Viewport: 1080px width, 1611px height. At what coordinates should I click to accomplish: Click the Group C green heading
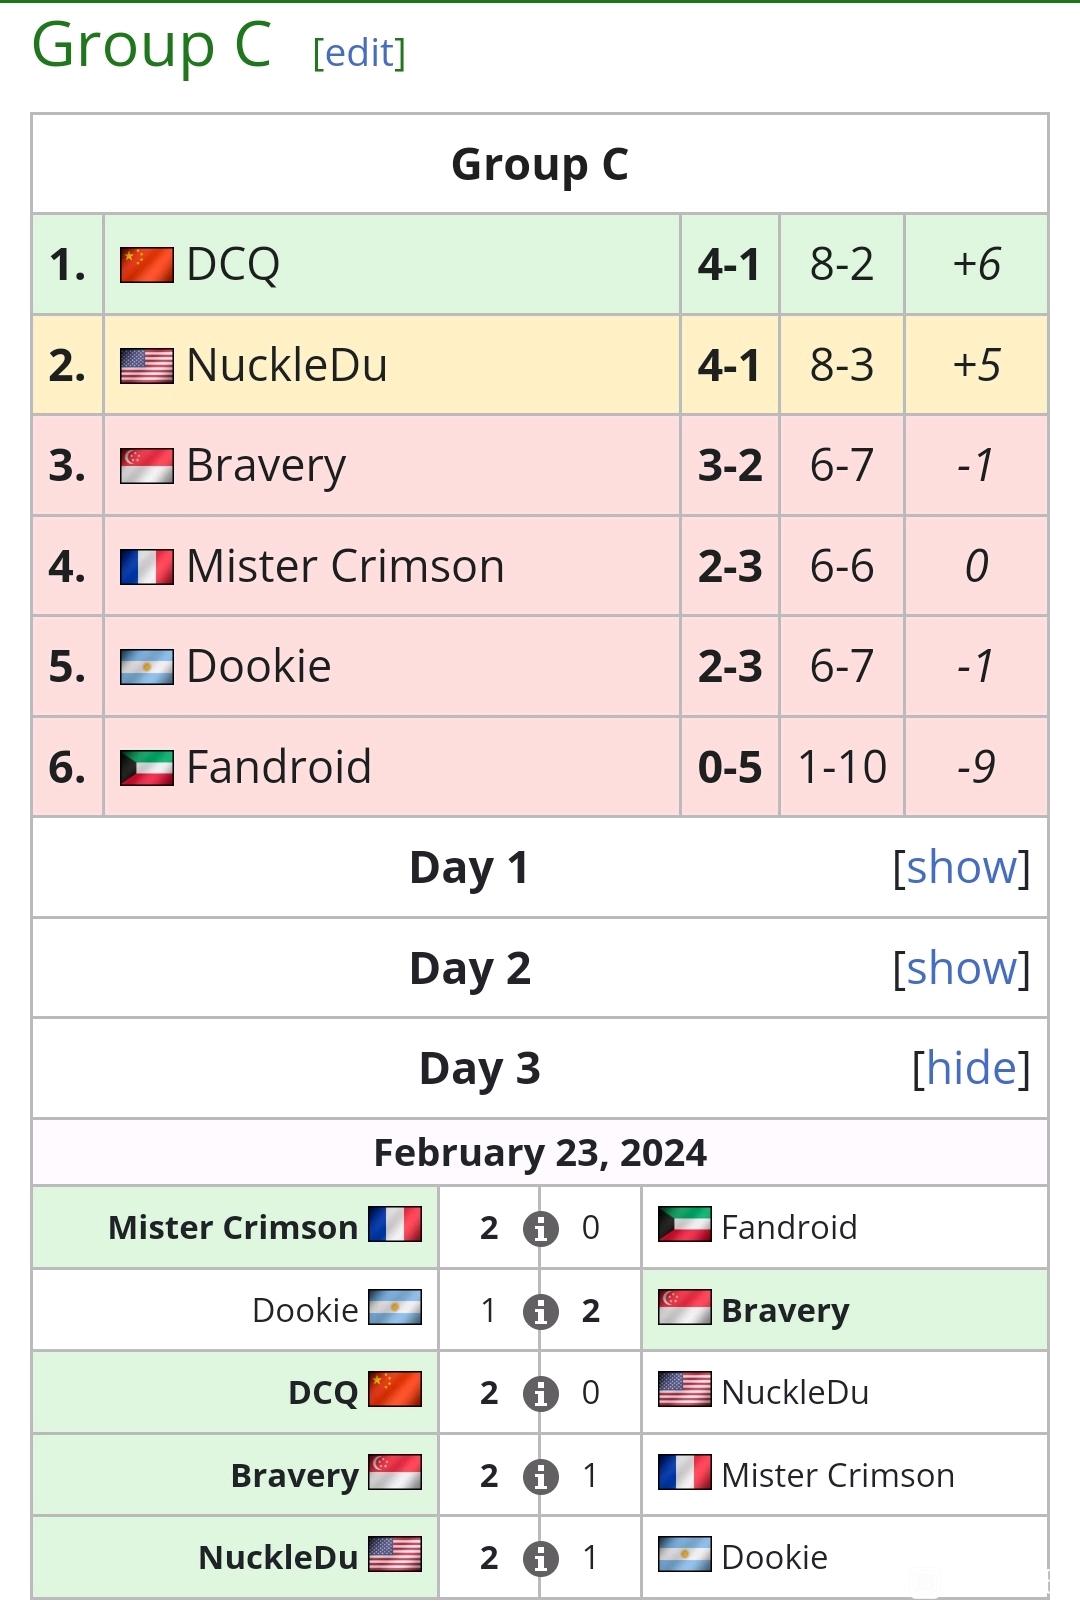[151, 45]
